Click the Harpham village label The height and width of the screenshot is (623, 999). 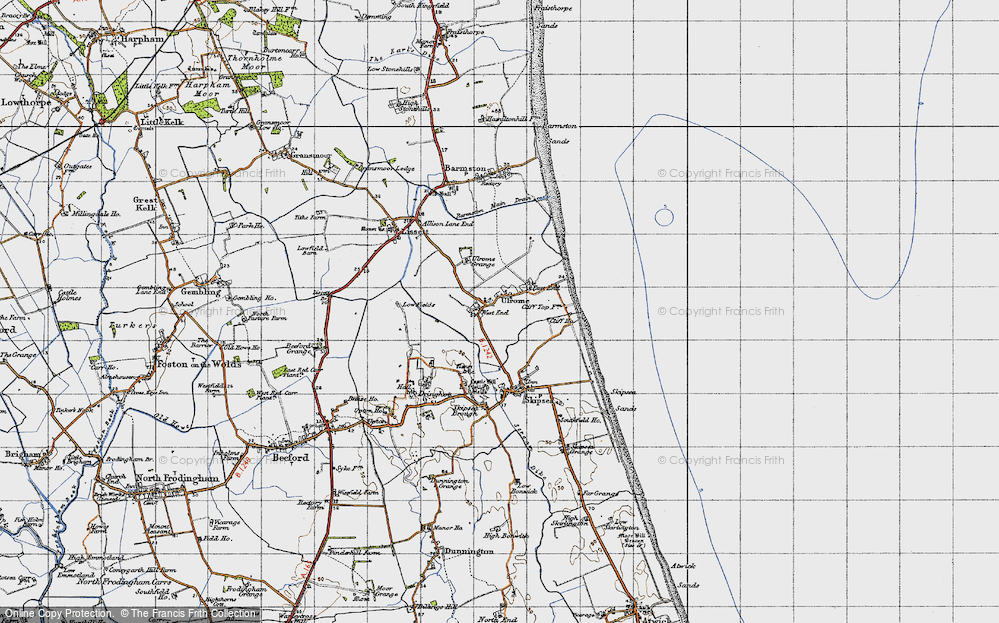click(x=142, y=39)
